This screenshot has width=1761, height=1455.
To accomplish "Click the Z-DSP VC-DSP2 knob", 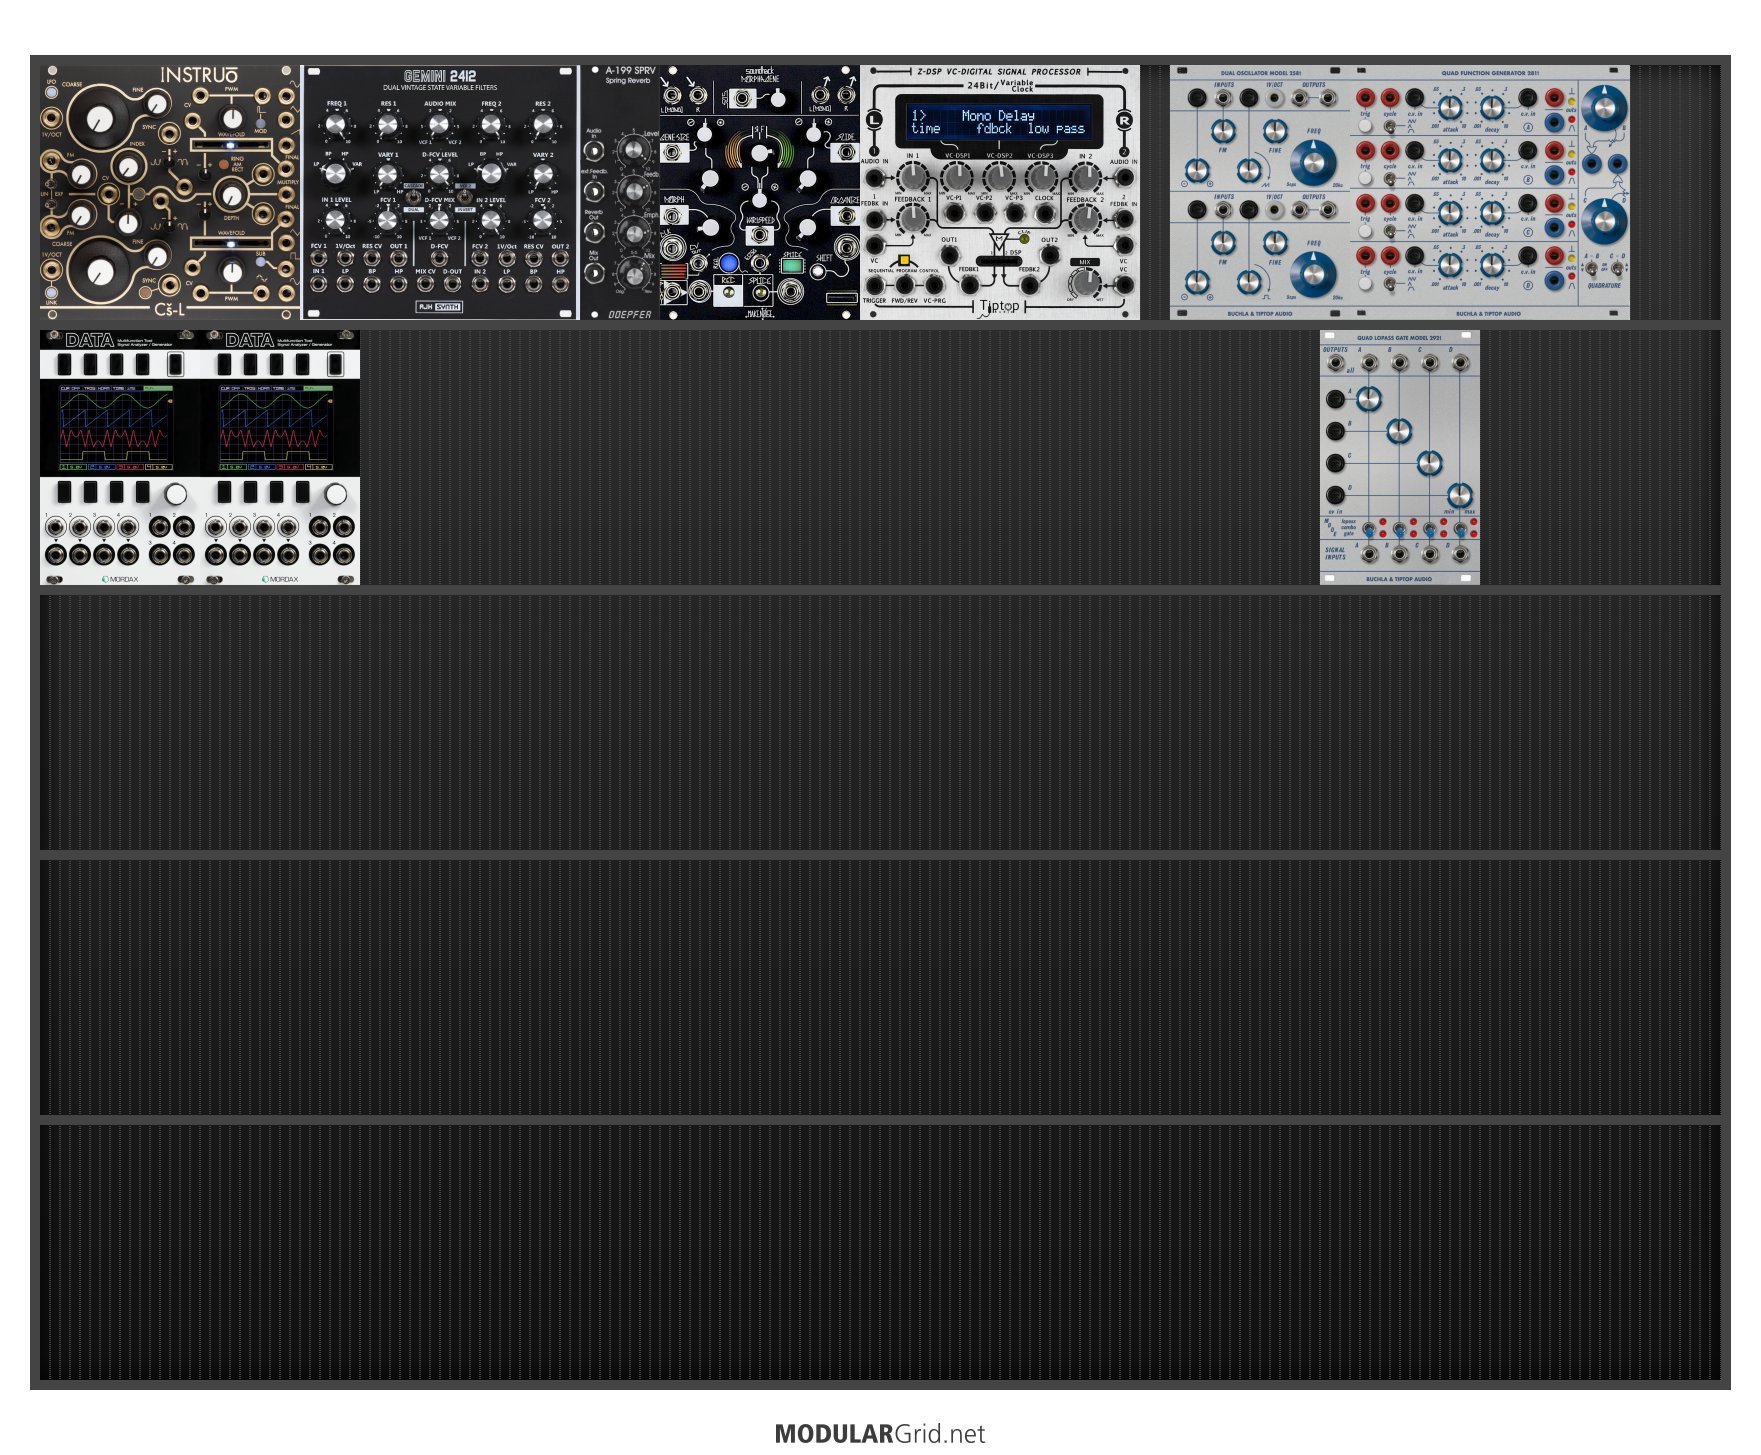I will (x=999, y=177).
